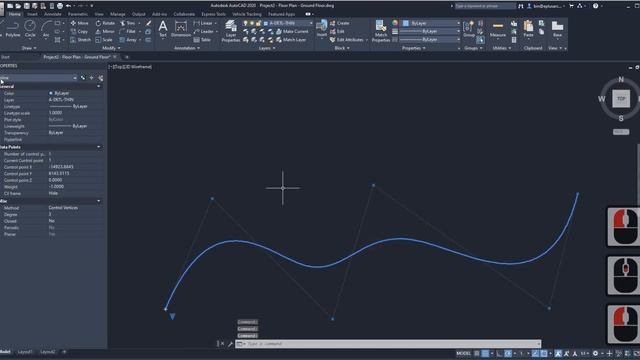640x360 pixels.
Task: Select the Polyline tool
Action: [x=13, y=29]
